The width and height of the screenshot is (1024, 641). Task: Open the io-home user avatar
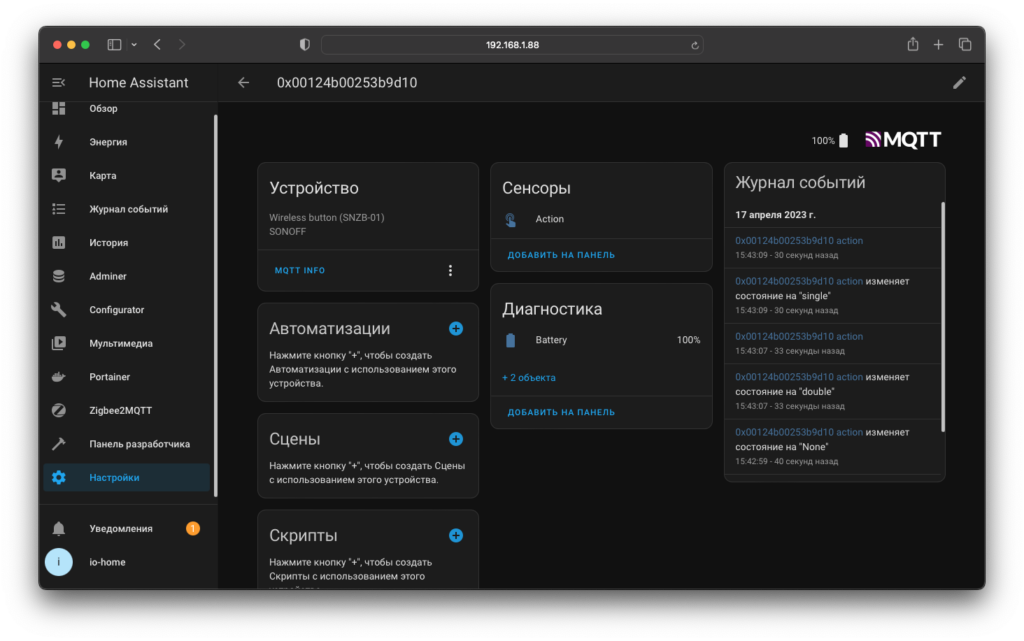tap(59, 562)
